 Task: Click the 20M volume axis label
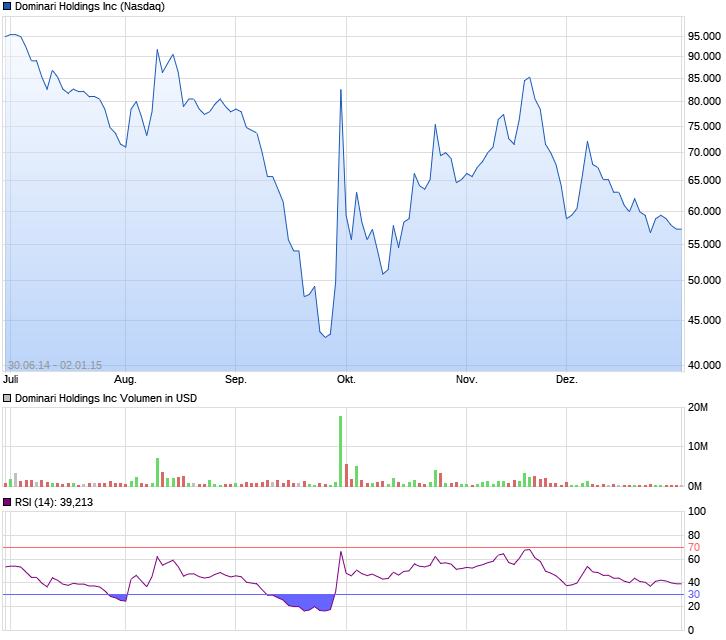pos(698,407)
